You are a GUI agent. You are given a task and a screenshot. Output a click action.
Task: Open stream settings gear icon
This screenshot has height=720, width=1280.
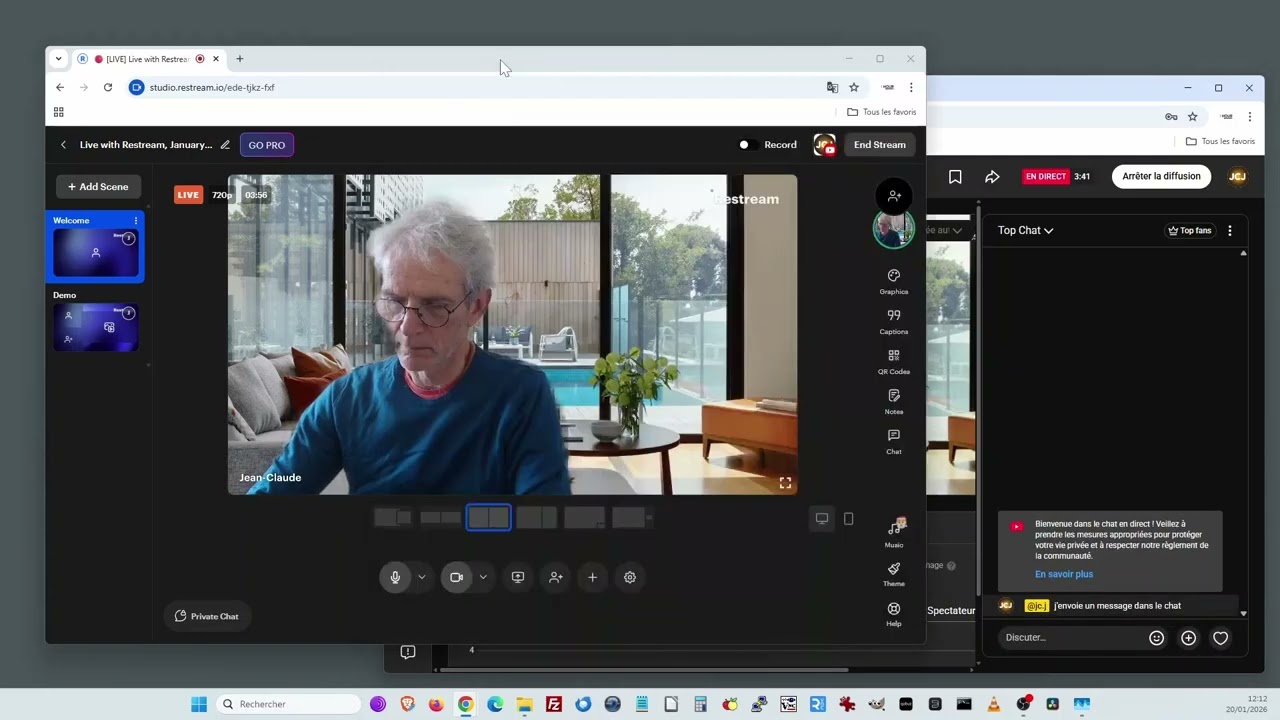point(629,577)
